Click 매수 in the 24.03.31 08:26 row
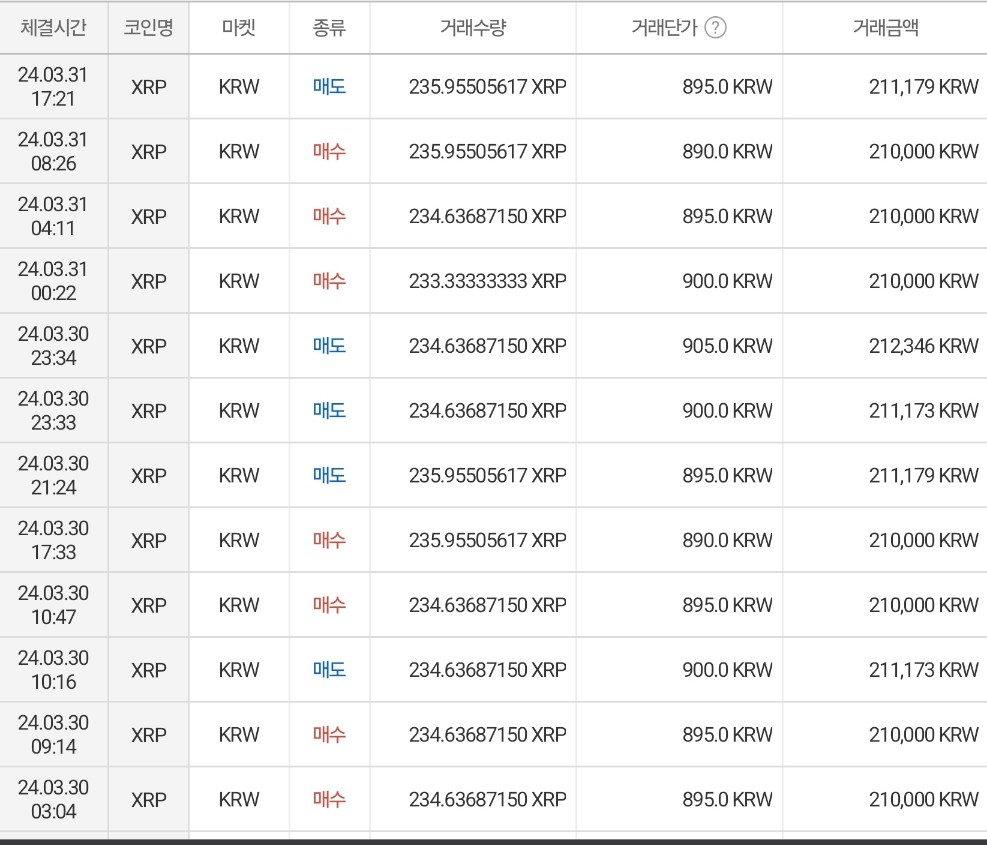Image resolution: width=987 pixels, height=845 pixels. pyautogui.click(x=329, y=152)
